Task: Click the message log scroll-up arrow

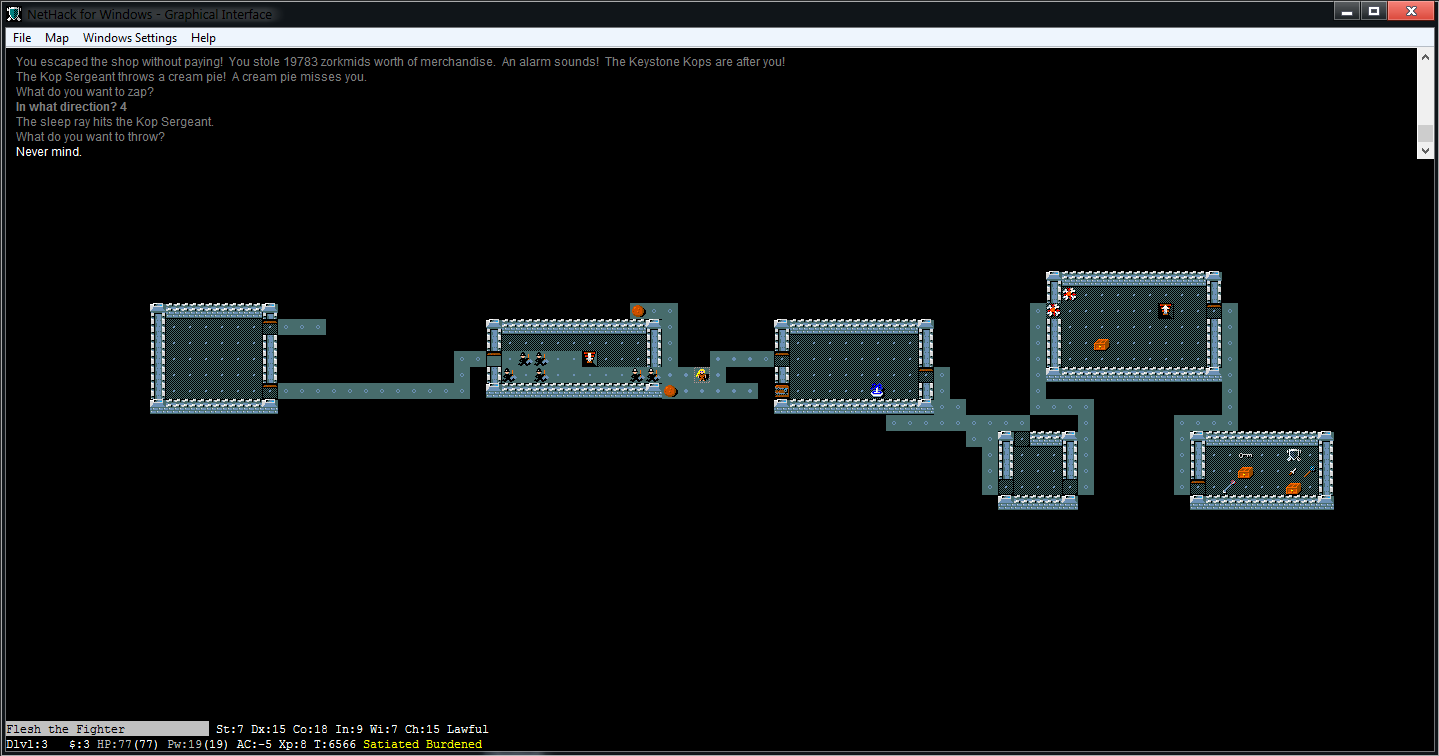Action: click(1425, 56)
